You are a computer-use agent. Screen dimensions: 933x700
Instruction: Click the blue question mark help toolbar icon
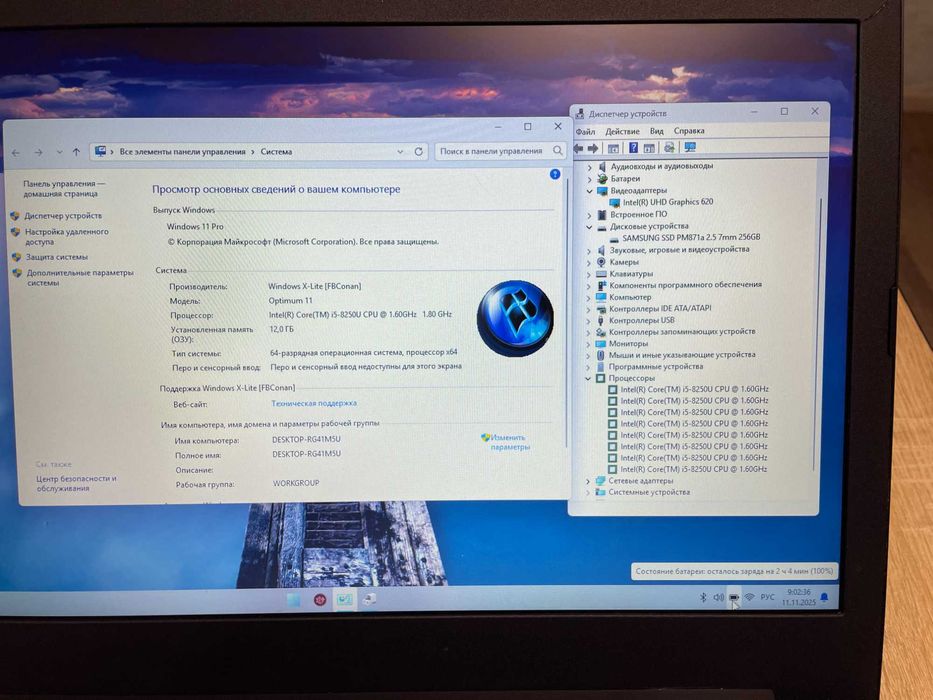point(634,148)
